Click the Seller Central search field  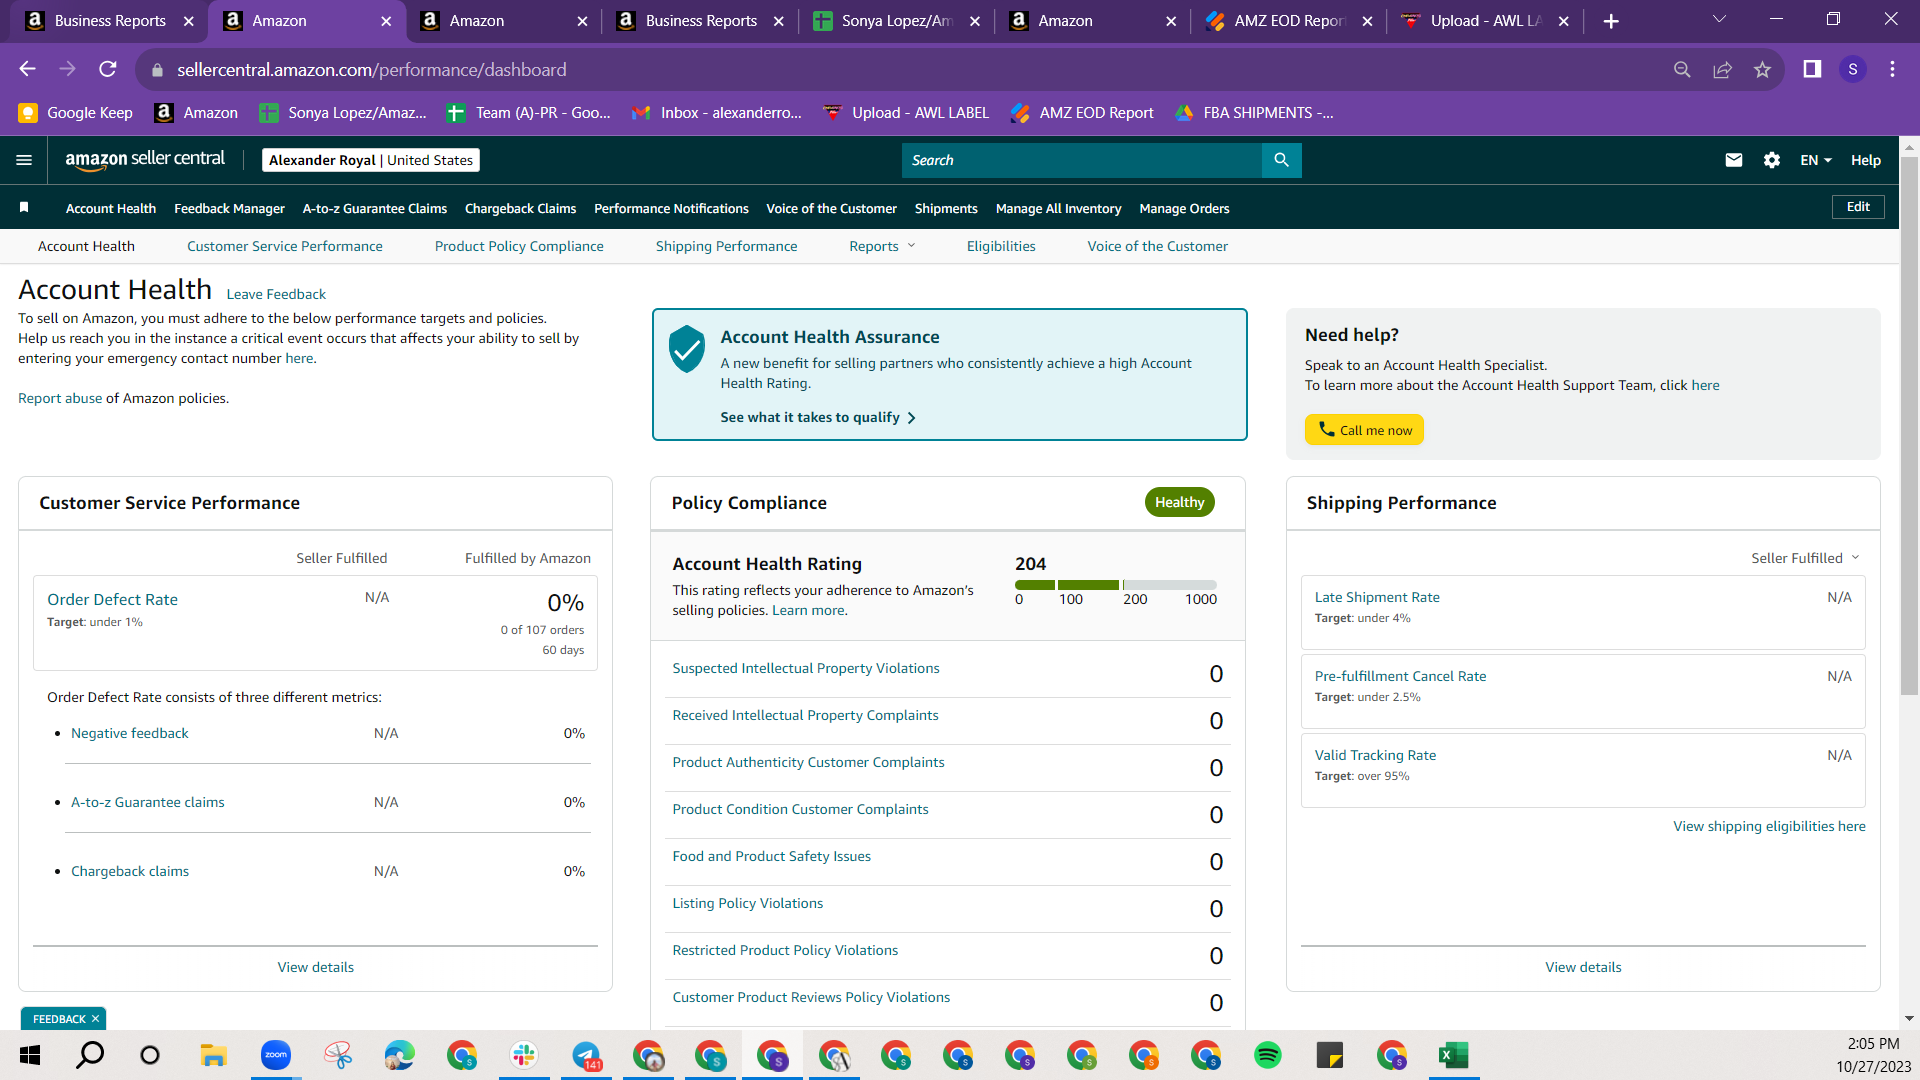click(1082, 160)
